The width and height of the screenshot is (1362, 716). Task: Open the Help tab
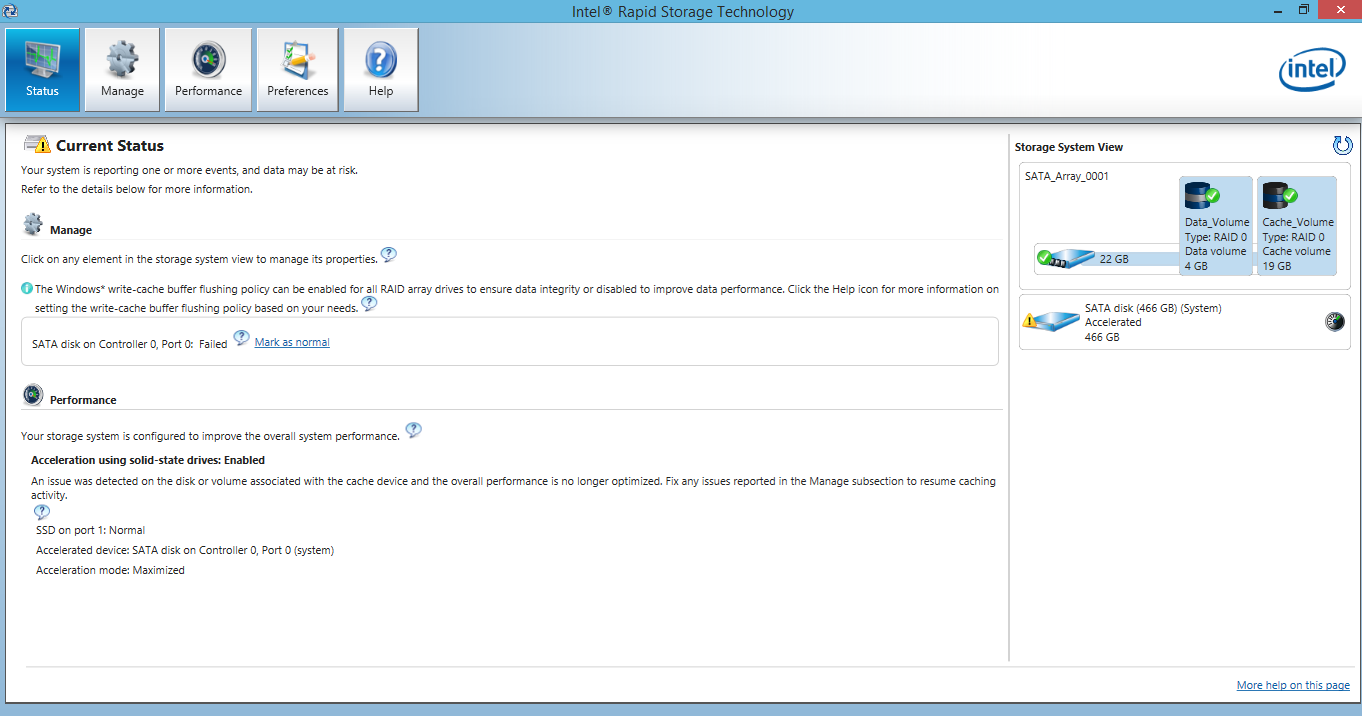pos(381,69)
